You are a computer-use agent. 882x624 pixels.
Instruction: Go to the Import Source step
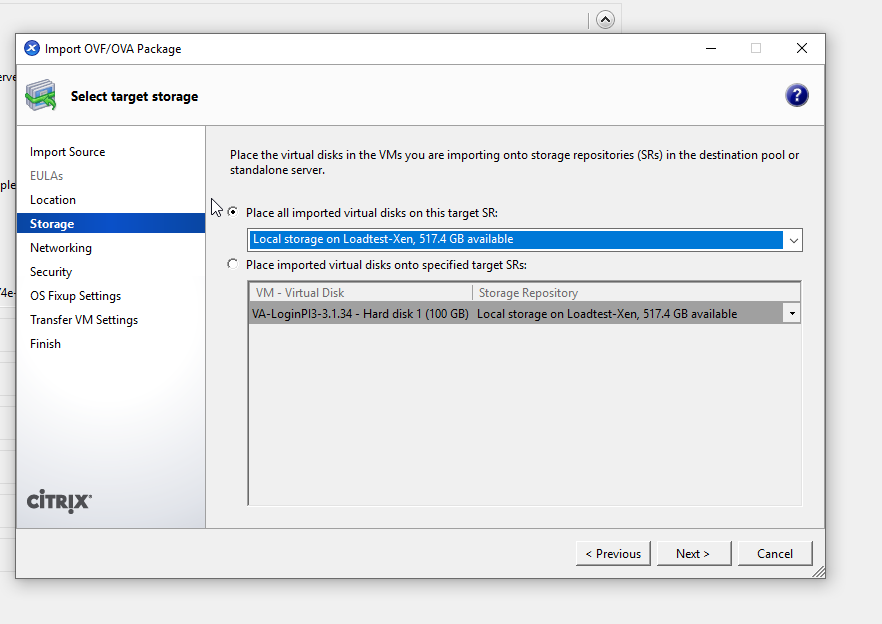(x=68, y=152)
